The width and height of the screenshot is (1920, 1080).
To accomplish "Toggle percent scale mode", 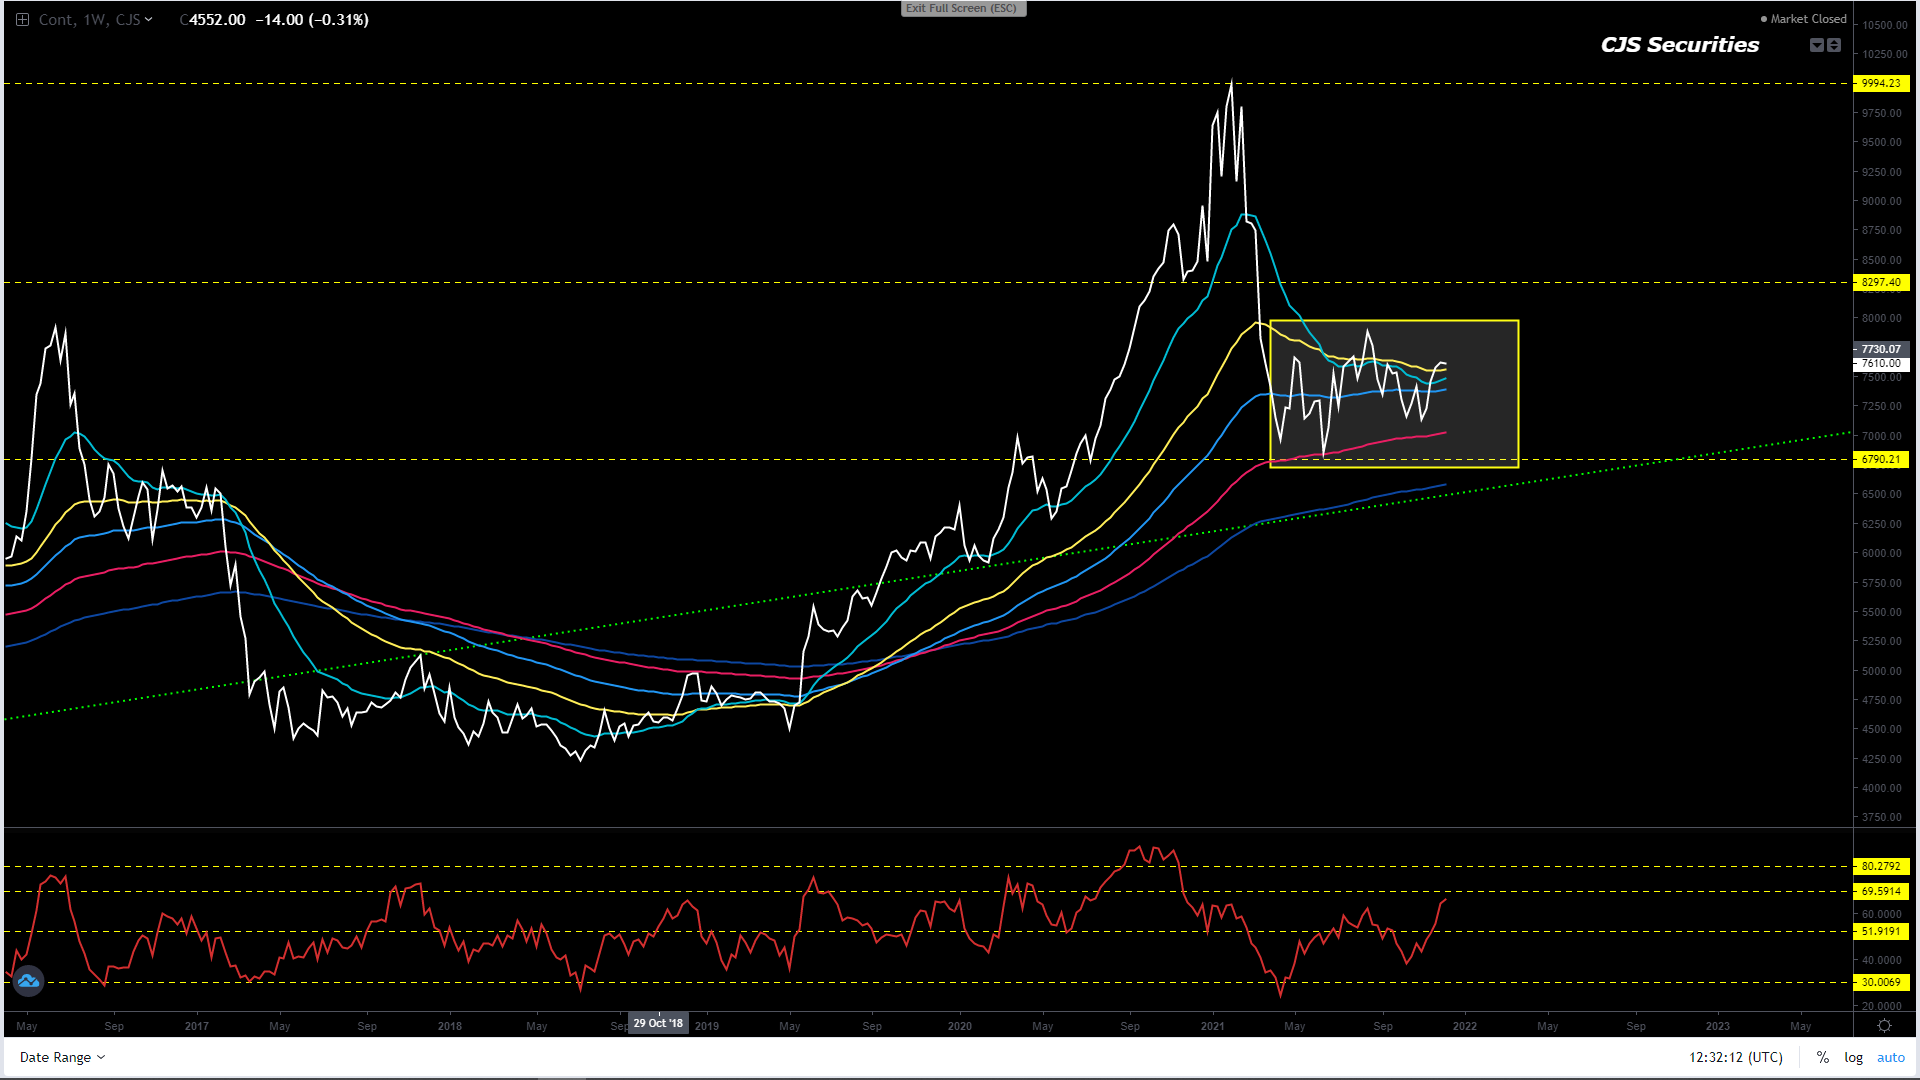I will click(1823, 1057).
